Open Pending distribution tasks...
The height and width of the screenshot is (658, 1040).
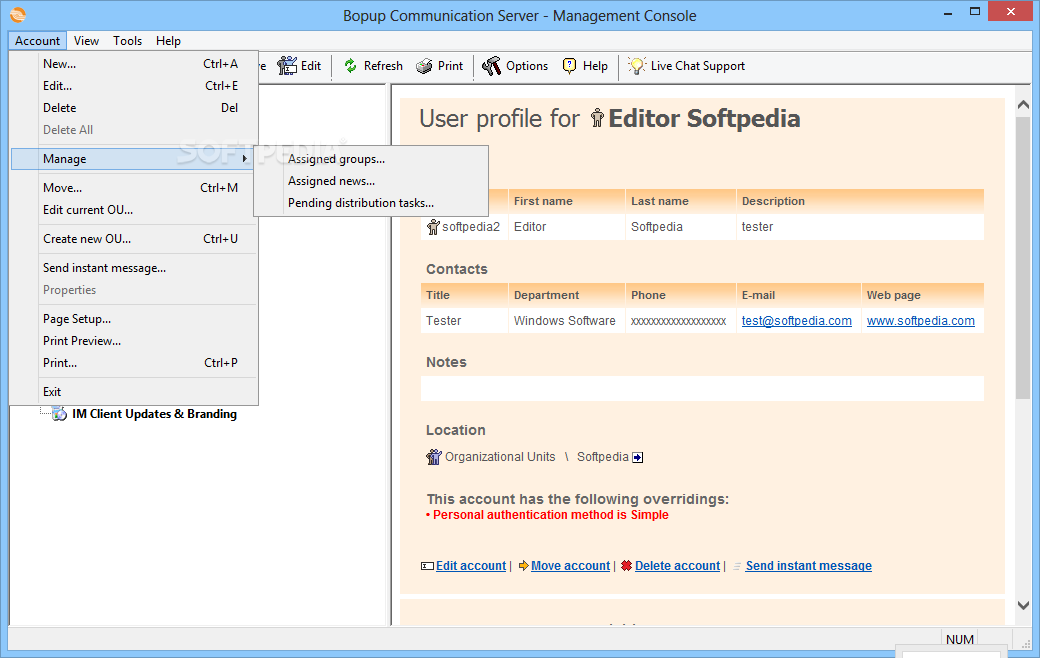point(371,203)
